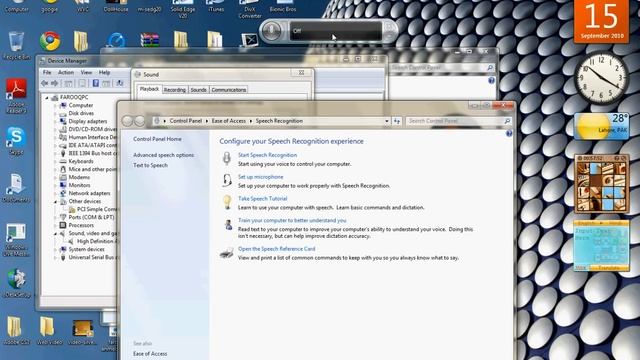Switch to Recording tab in Sound dialog
Image resolution: width=640 pixels, height=360 pixels.
pos(175,90)
